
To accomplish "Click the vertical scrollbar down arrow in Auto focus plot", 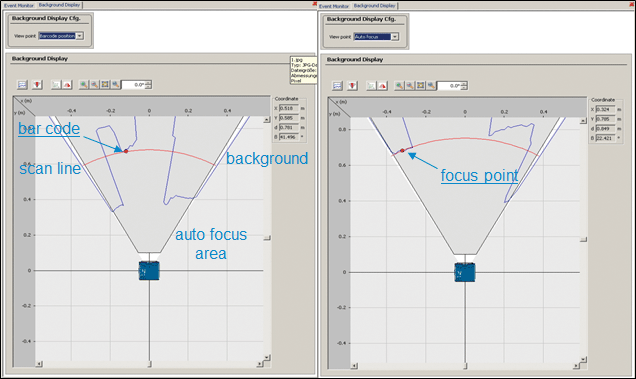I will tap(583, 359).
